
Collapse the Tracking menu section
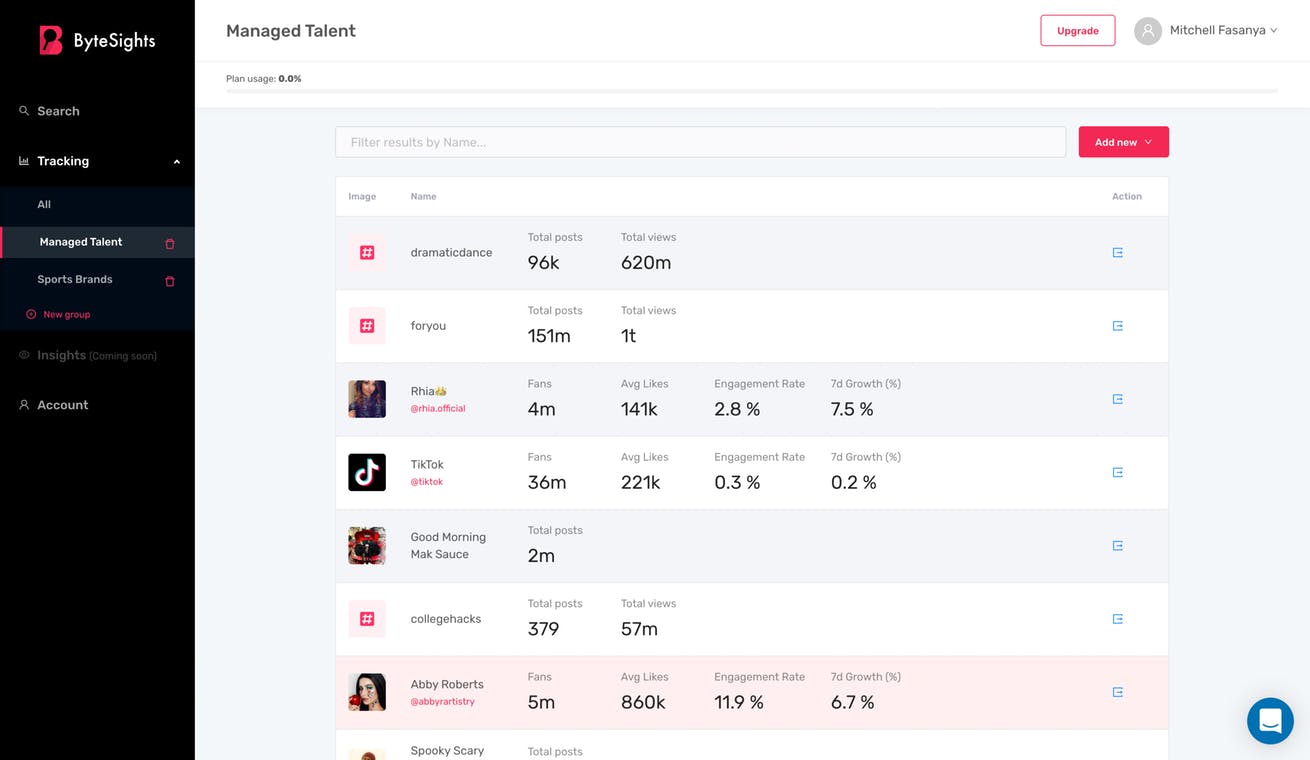pyautogui.click(x=177, y=162)
